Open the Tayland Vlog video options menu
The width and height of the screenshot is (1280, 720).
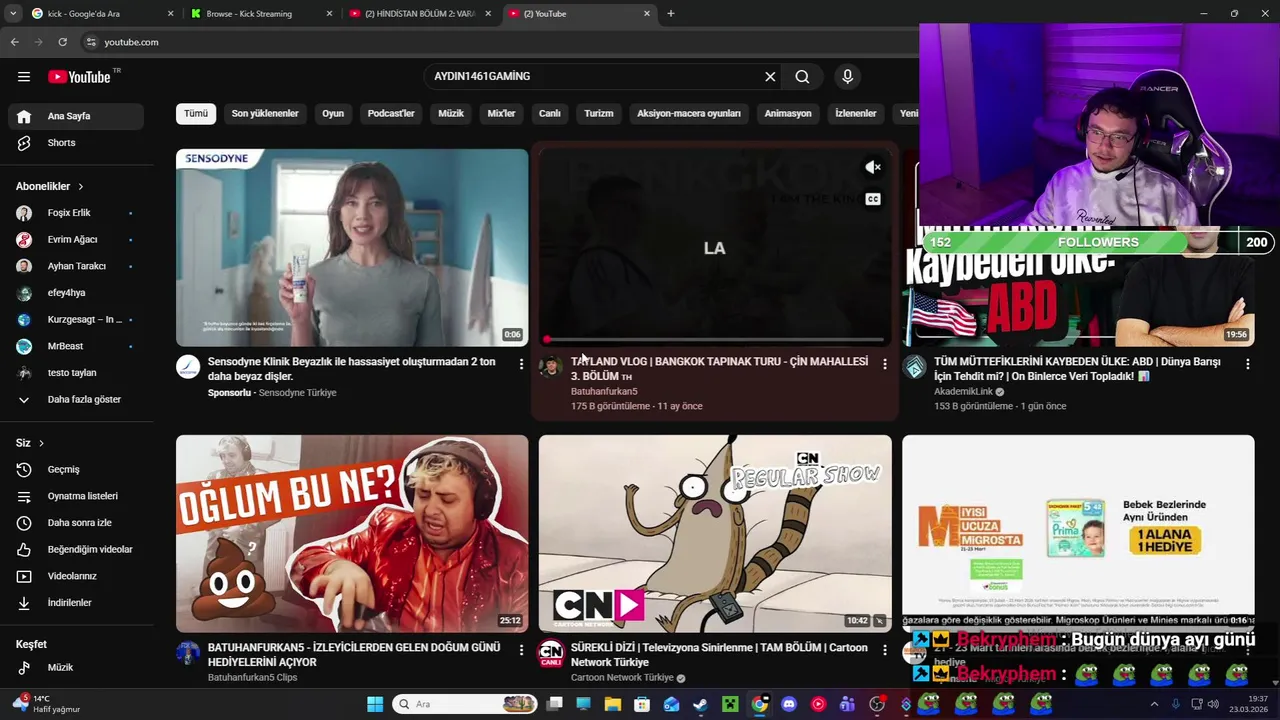pos(884,364)
